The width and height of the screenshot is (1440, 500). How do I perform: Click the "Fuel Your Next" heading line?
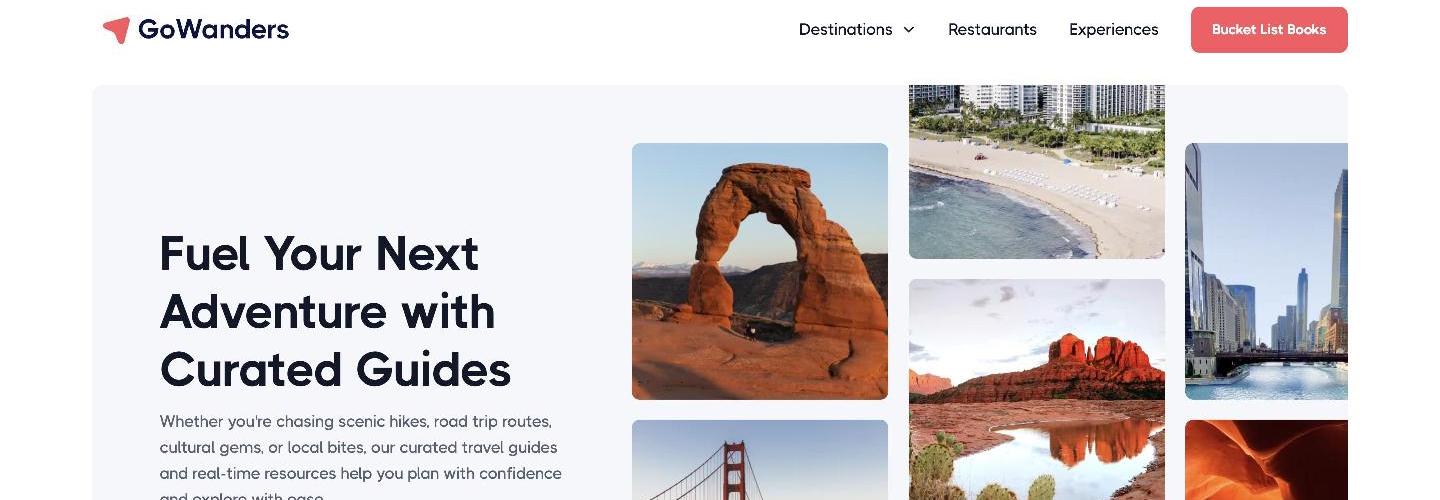click(x=319, y=254)
